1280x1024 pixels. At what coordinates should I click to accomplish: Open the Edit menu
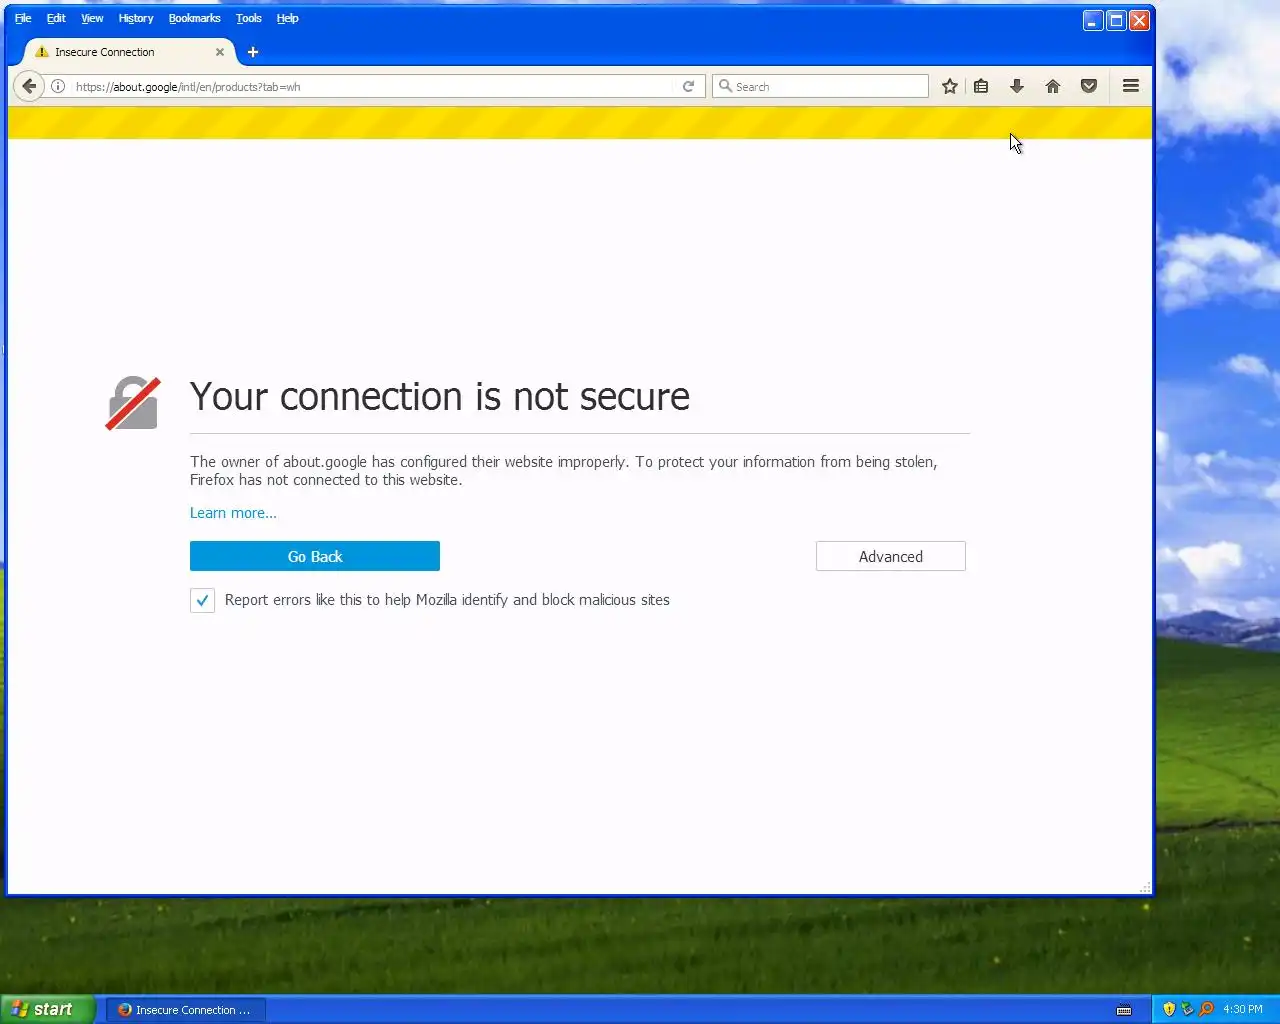[x=56, y=18]
